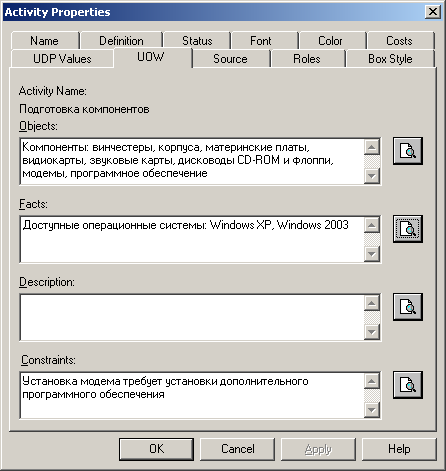Click the empty Description text box
Viewport: 446px width, 471px height.
point(192,317)
